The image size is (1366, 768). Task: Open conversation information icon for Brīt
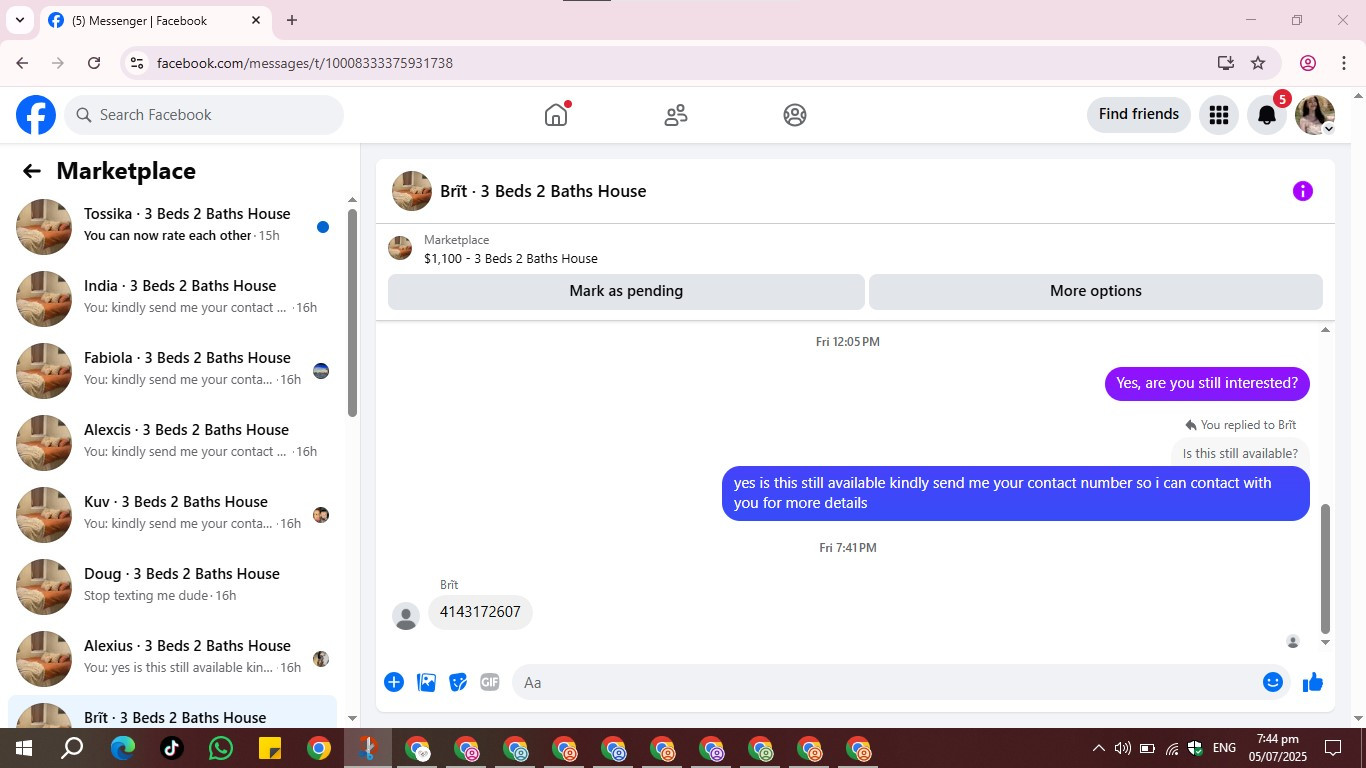pyautogui.click(x=1302, y=191)
